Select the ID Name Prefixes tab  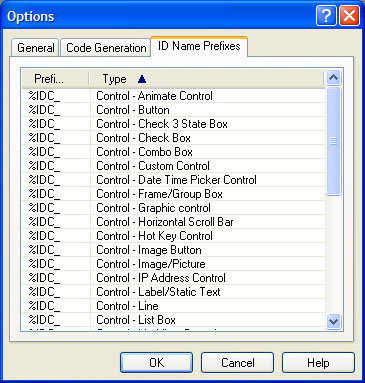coord(199,46)
